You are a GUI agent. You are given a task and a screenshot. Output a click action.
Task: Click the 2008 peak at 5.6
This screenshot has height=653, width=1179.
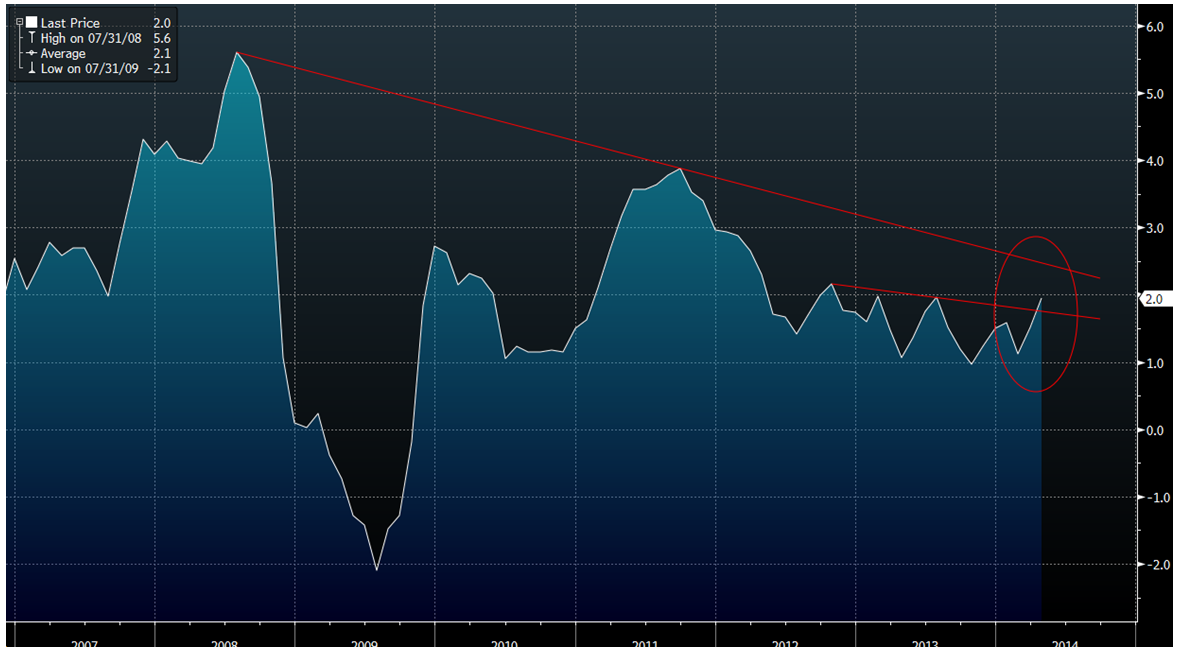click(237, 53)
